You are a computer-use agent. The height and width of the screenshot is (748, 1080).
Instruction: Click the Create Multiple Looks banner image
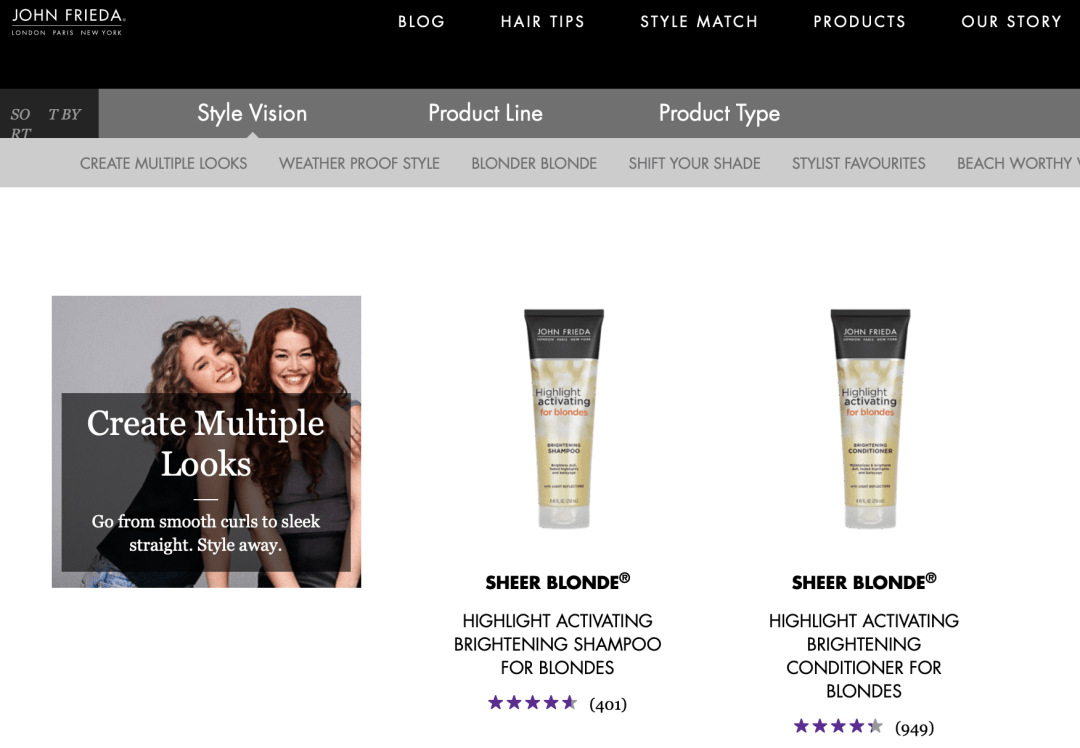tap(206, 441)
